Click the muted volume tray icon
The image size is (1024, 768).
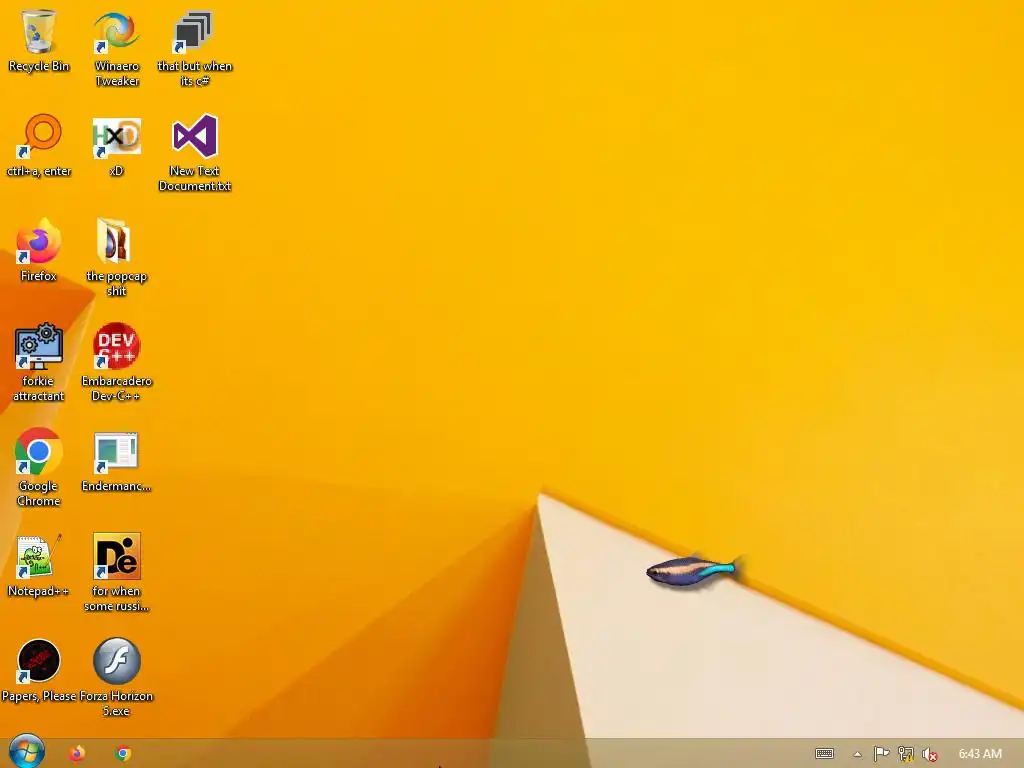point(929,754)
